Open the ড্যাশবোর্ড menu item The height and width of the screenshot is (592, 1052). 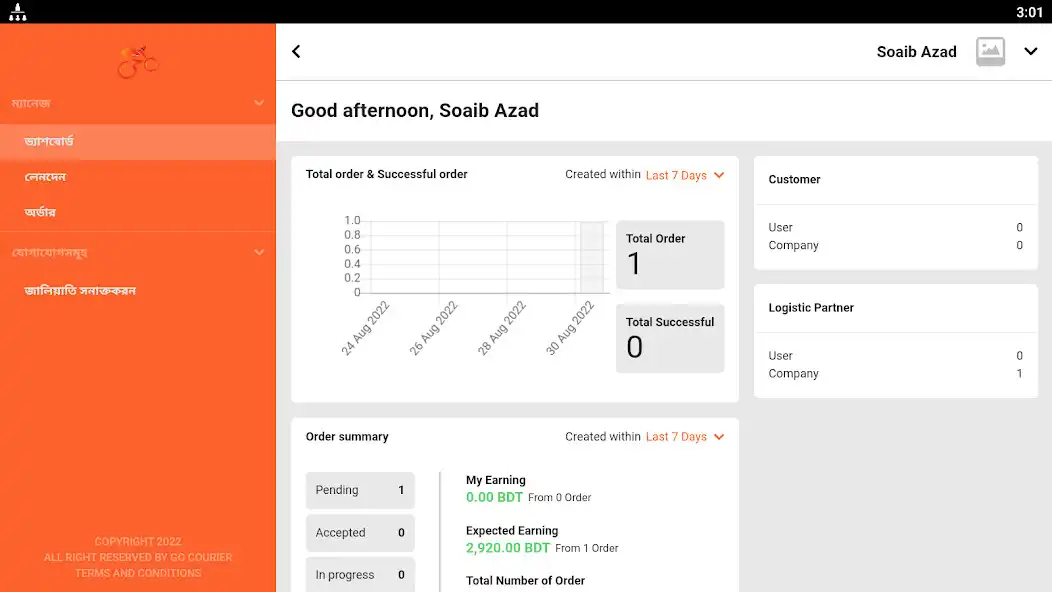point(138,142)
